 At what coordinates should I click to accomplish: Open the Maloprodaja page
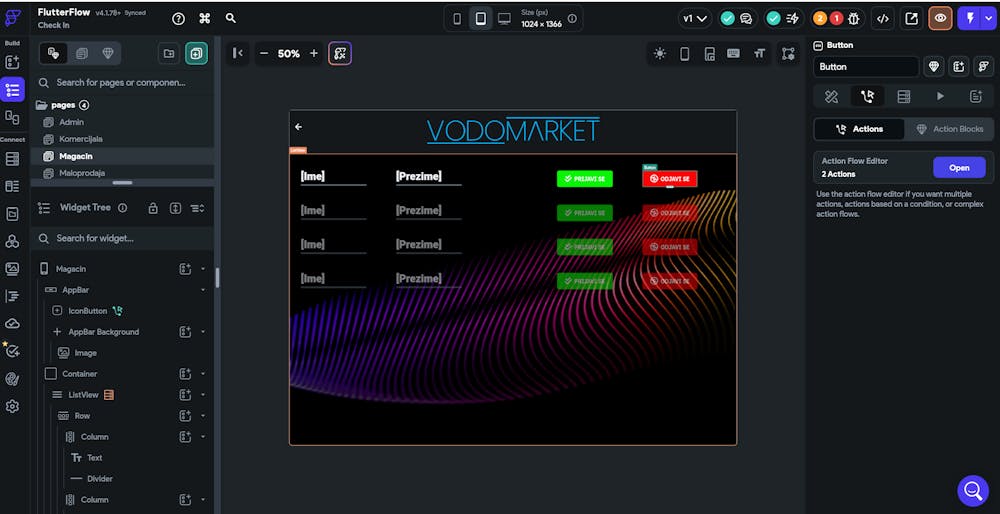point(82,173)
